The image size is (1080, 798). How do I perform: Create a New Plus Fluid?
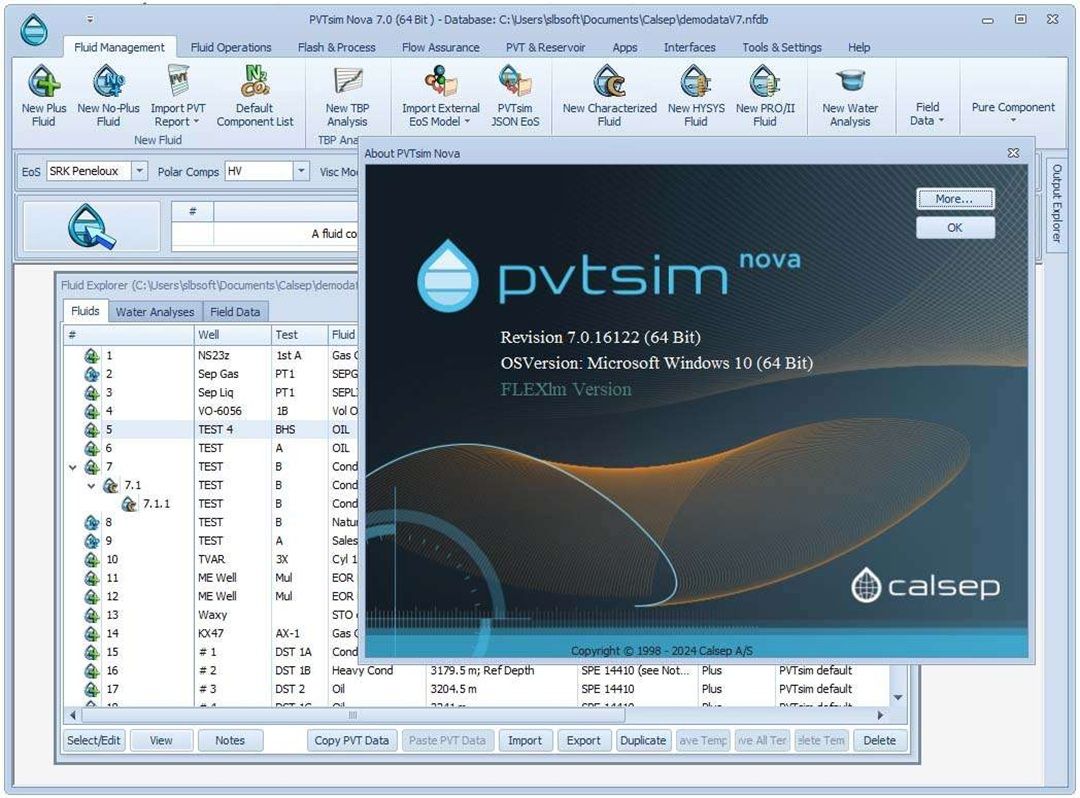pos(42,95)
